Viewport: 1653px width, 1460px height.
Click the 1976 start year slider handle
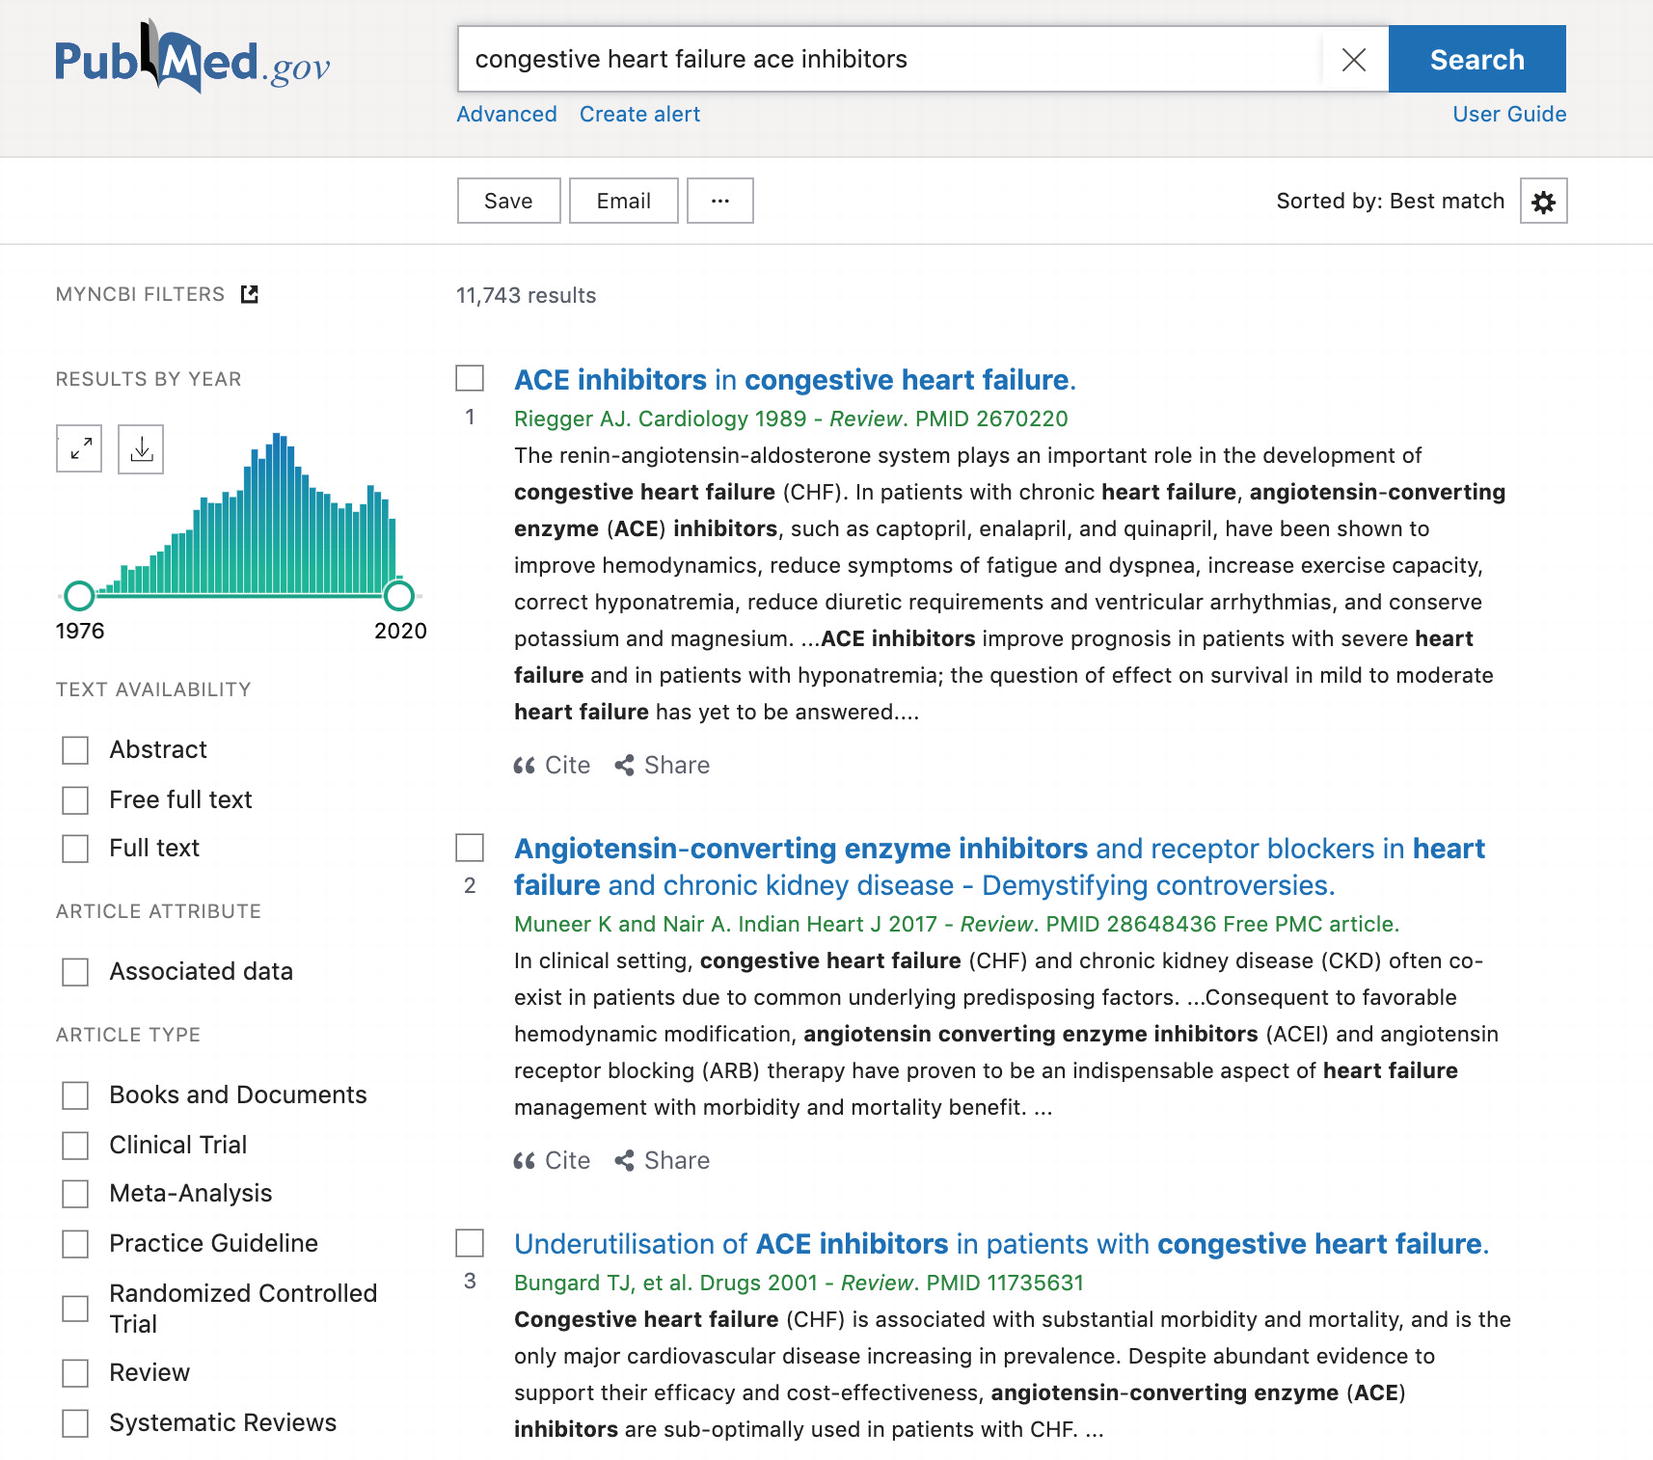point(79,596)
